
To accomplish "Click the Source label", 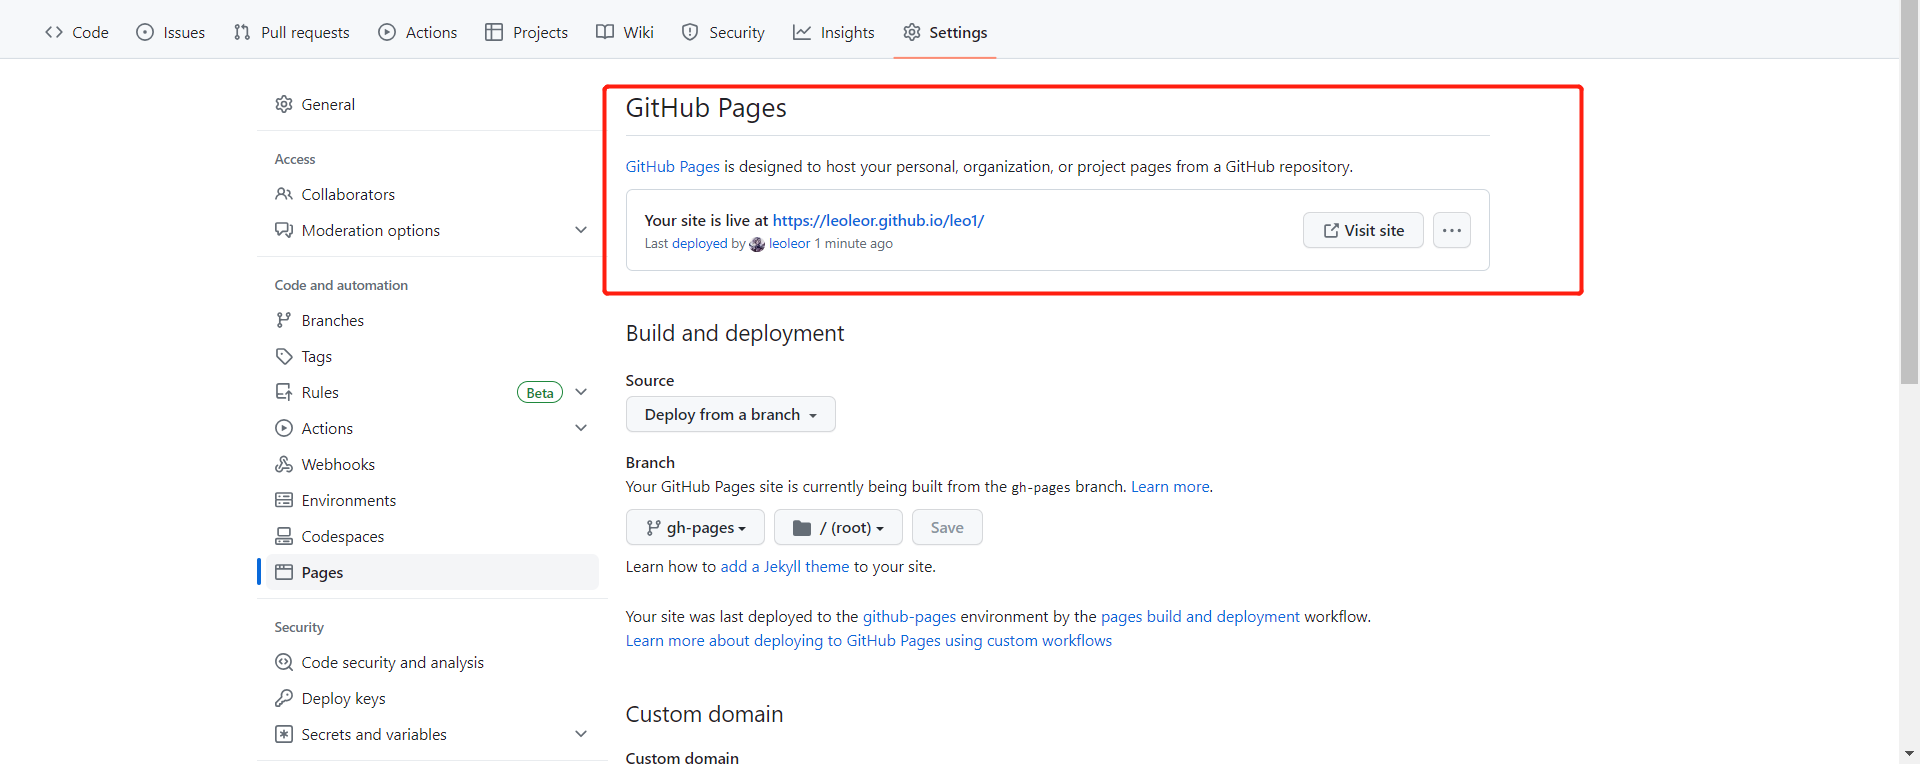I will coord(650,380).
